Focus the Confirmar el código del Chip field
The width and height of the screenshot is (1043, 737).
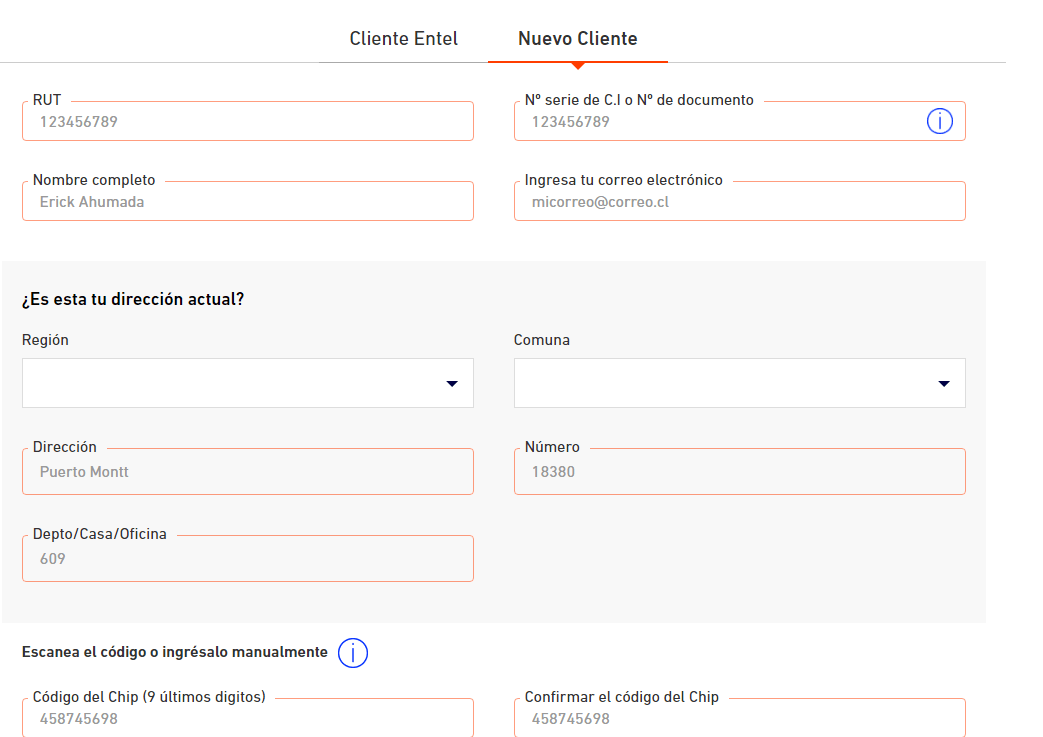739,718
